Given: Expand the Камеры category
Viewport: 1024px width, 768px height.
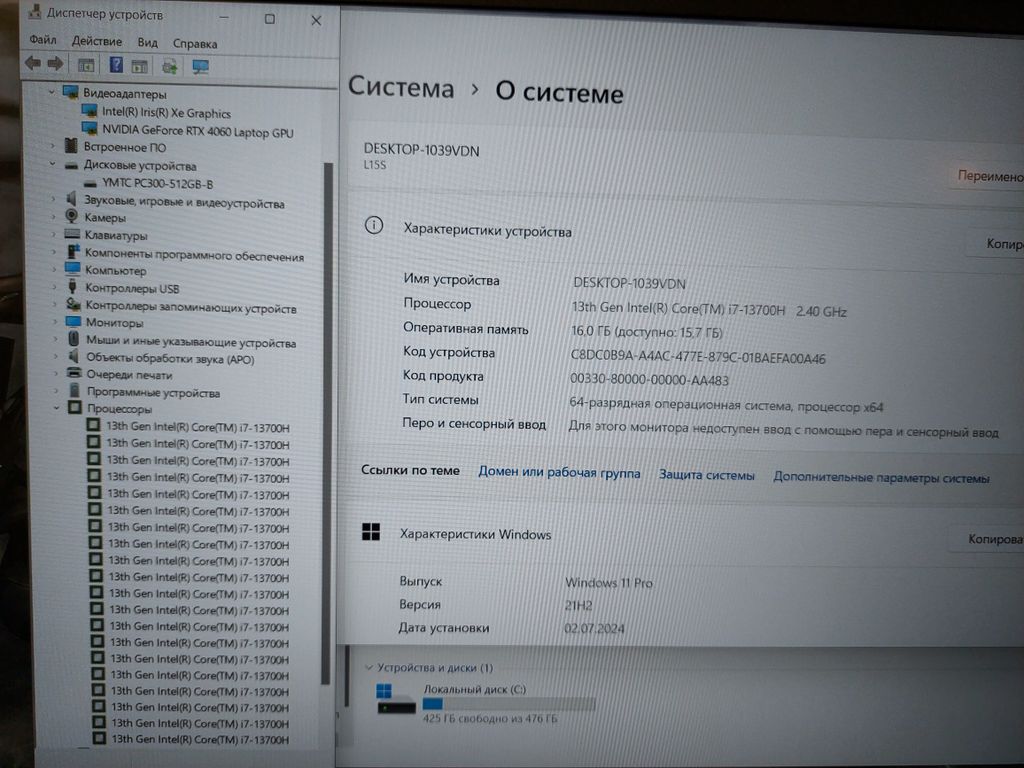Looking at the screenshot, I should pyautogui.click(x=54, y=216).
